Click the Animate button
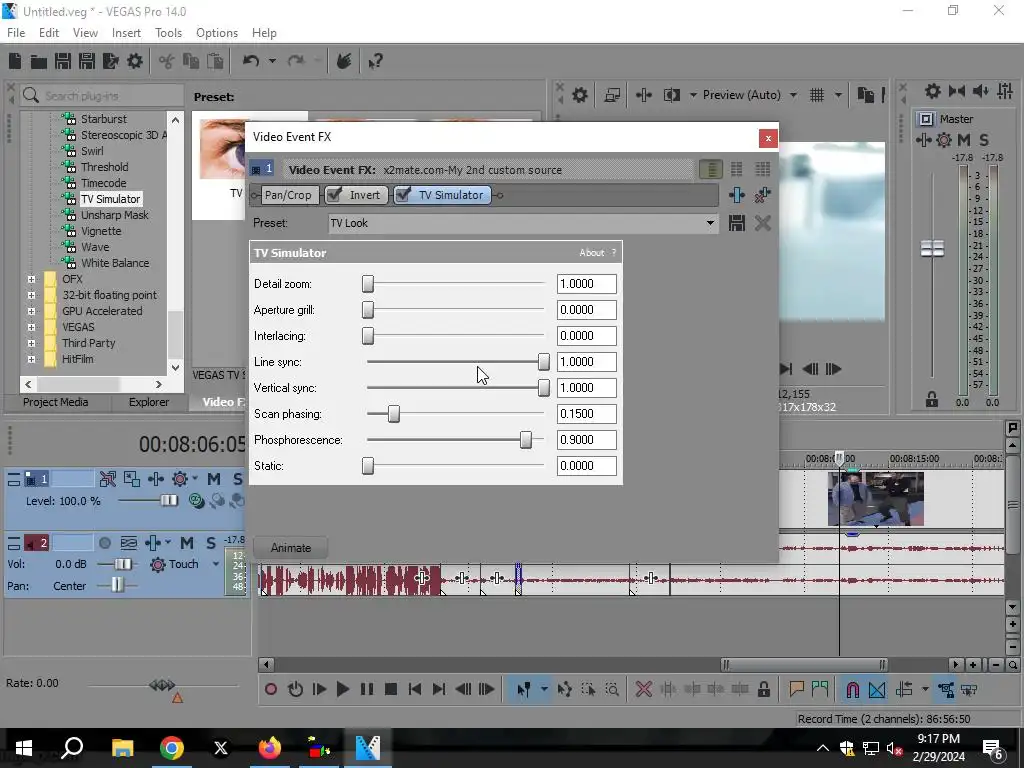Viewport: 1024px width, 768px height. pyautogui.click(x=291, y=548)
